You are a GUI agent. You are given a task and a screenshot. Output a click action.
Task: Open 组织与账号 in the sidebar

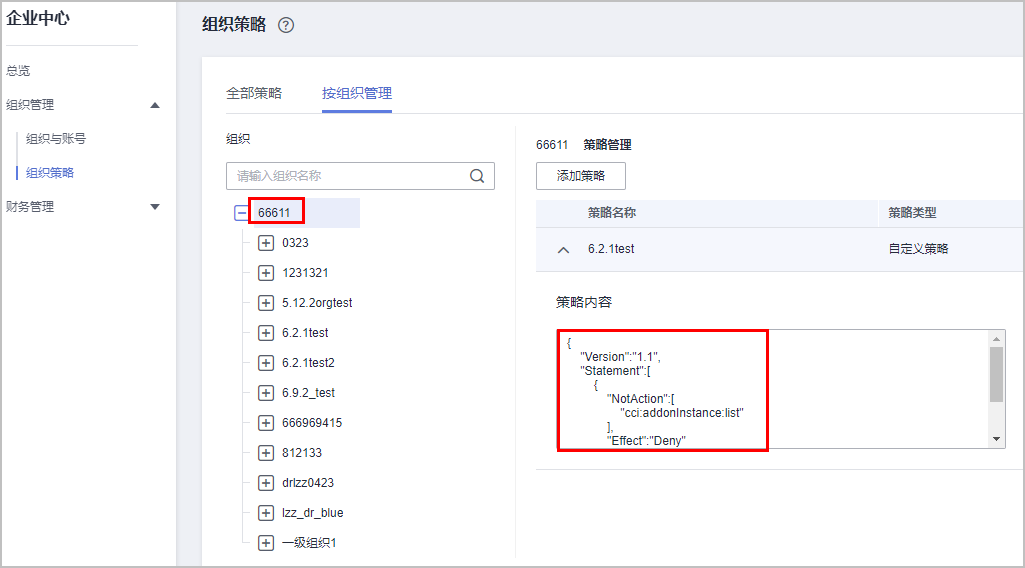pos(56,139)
